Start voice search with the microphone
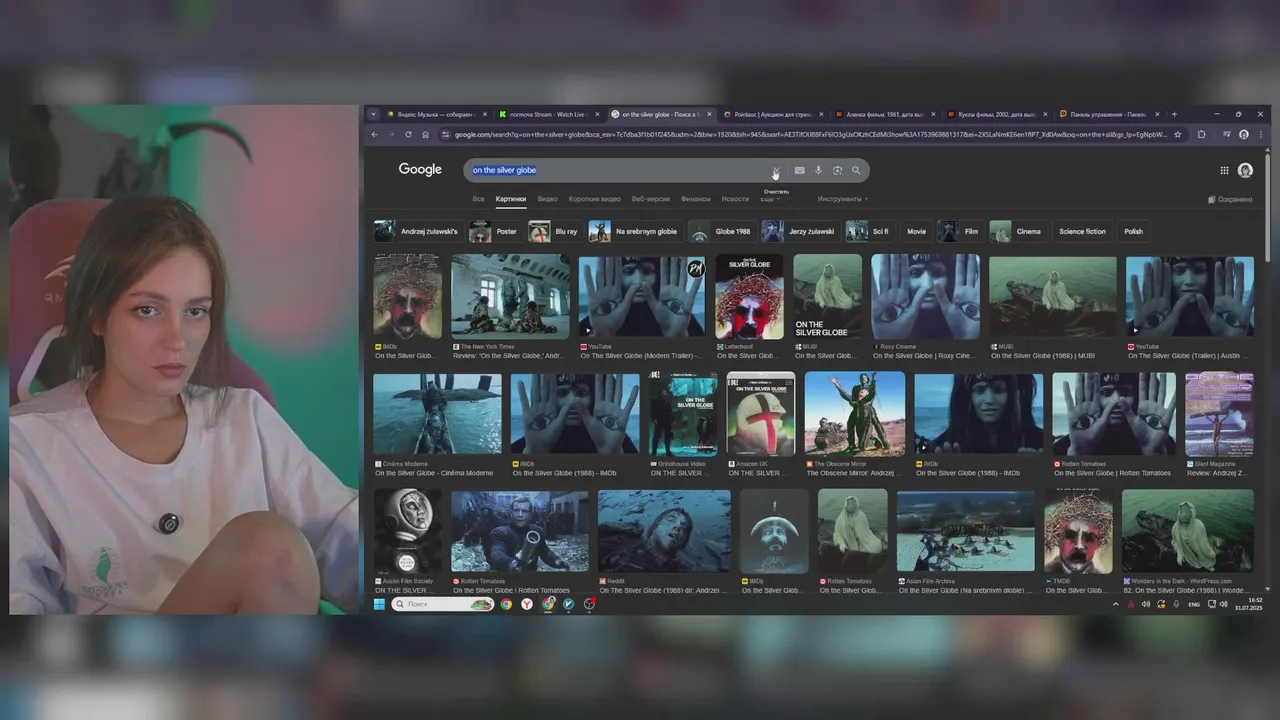 (818, 170)
